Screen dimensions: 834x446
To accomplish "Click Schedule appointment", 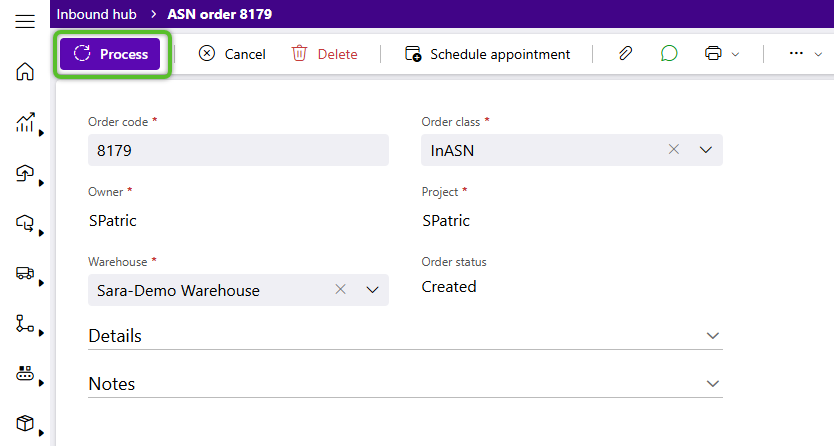I will (487, 54).
